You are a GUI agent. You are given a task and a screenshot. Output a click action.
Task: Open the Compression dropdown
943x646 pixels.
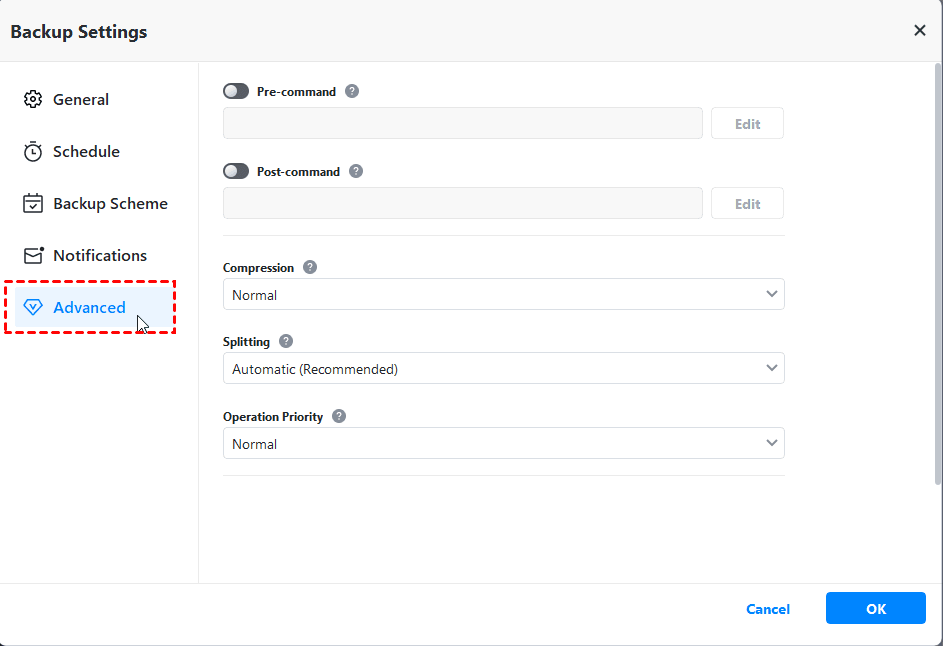(503, 295)
